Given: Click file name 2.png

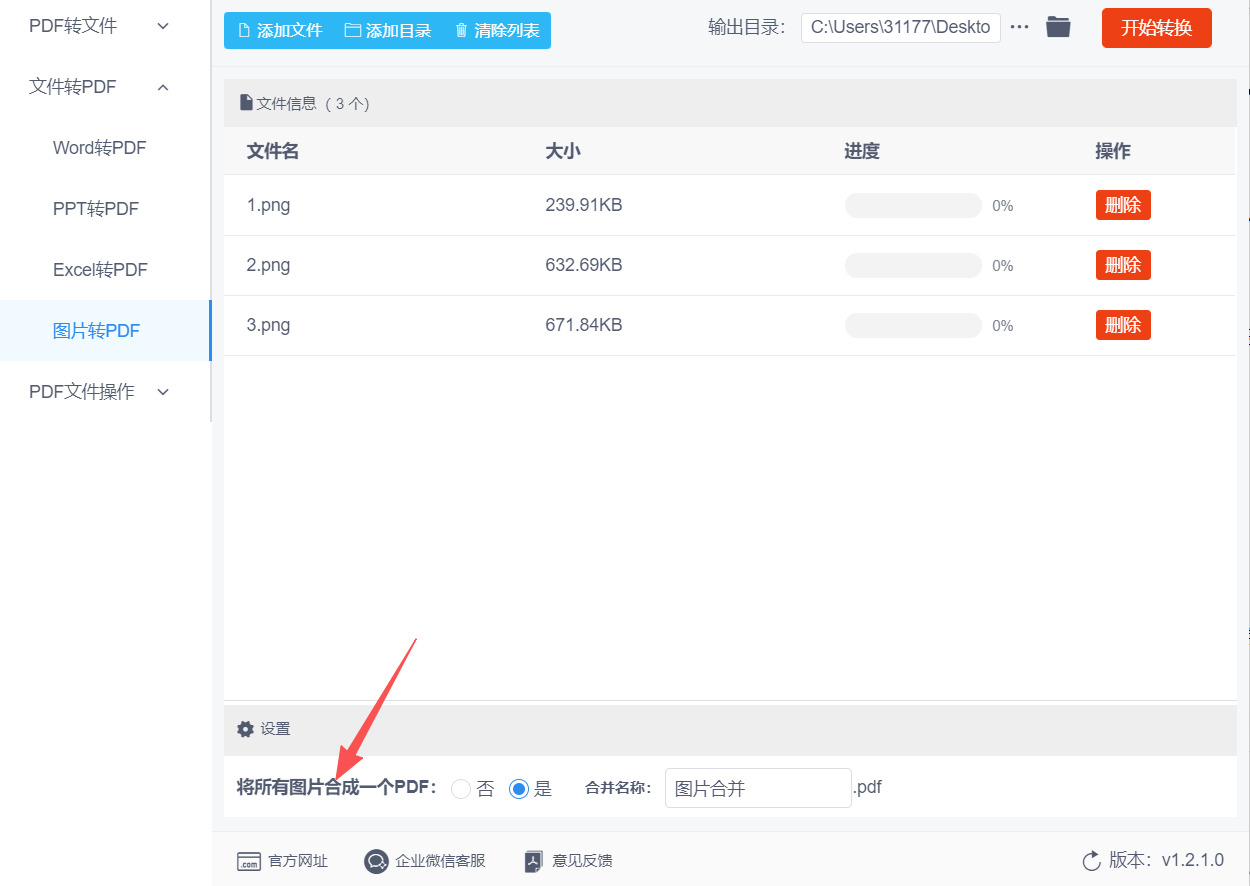Looking at the screenshot, I should coord(269,266).
